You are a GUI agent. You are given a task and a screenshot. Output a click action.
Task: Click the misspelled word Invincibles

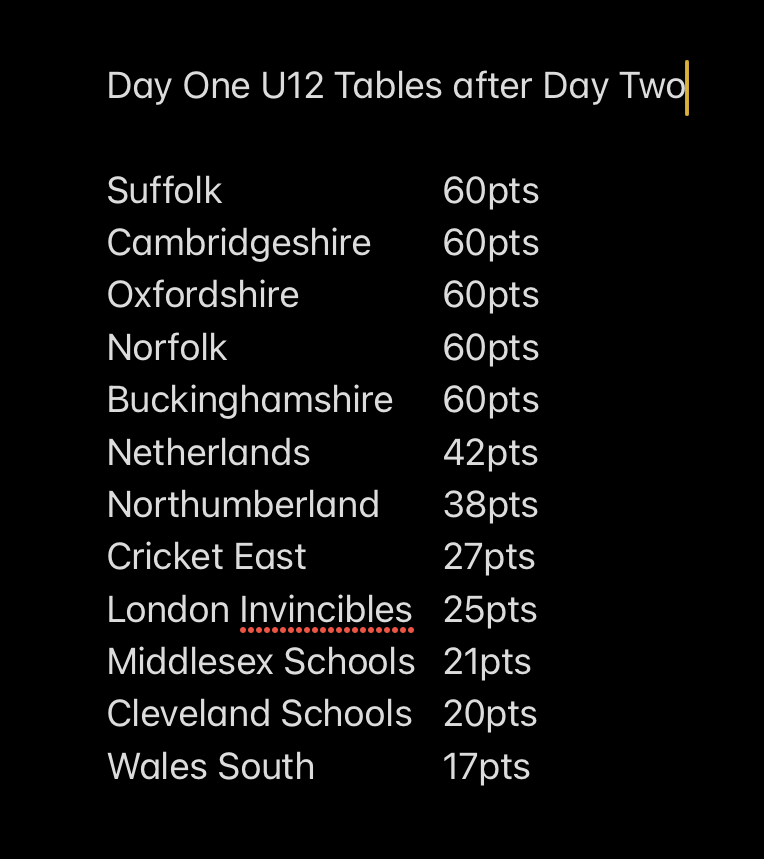click(326, 610)
